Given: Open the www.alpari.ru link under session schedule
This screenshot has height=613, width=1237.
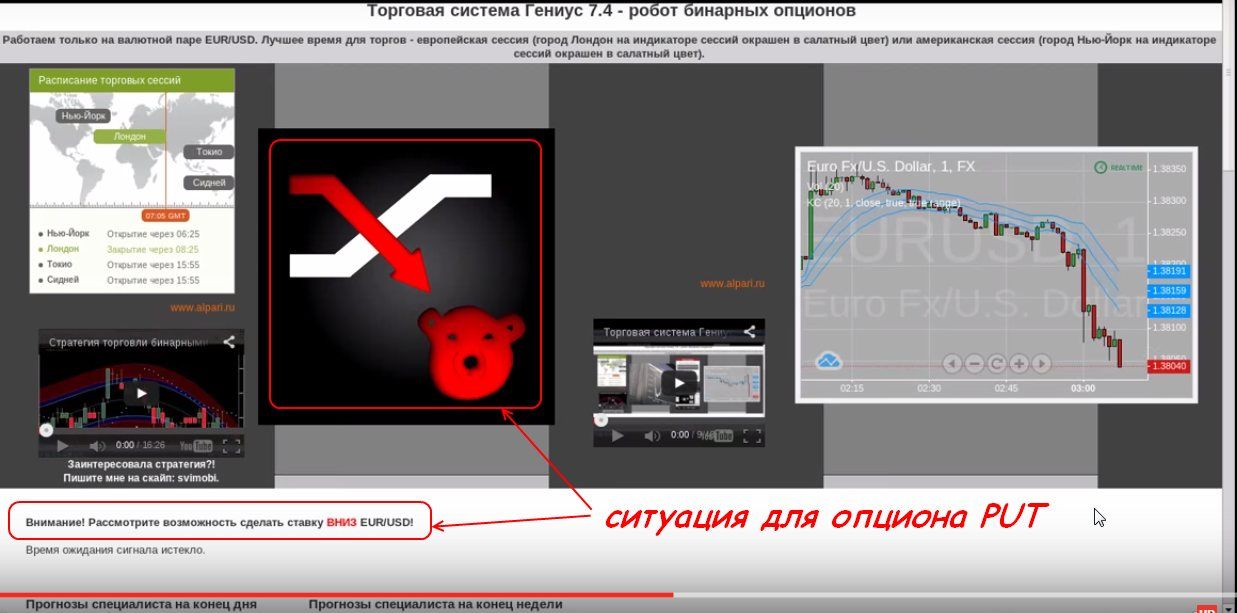Looking at the screenshot, I should coord(202,308).
